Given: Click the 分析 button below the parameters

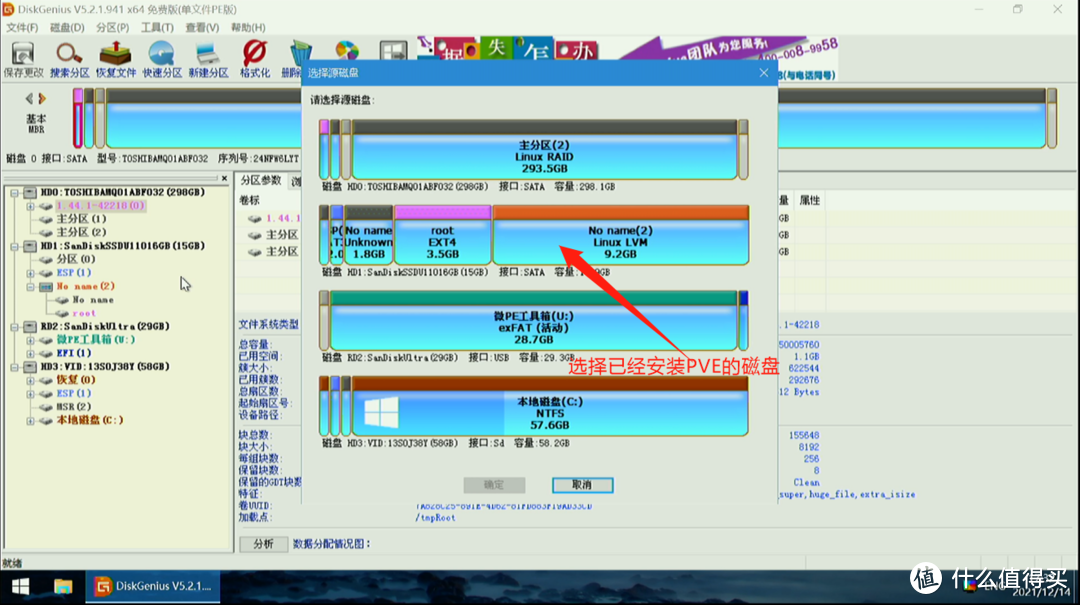Looking at the screenshot, I should pyautogui.click(x=263, y=544).
